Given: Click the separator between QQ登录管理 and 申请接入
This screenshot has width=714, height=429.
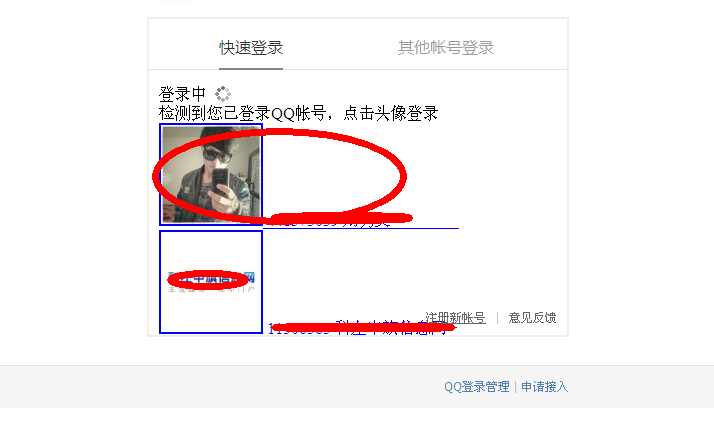Looking at the screenshot, I should 515,387.
